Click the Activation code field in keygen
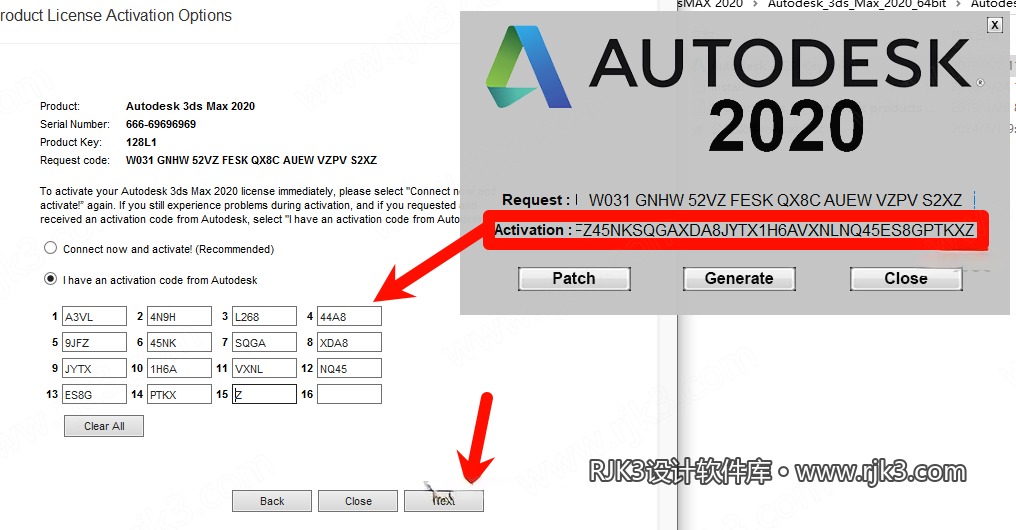 coord(775,230)
